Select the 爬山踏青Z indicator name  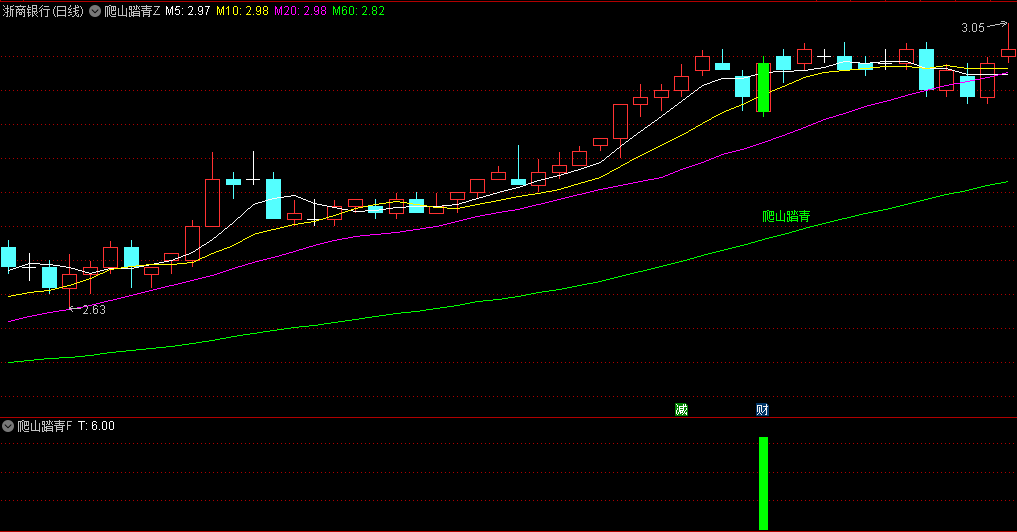[132, 11]
